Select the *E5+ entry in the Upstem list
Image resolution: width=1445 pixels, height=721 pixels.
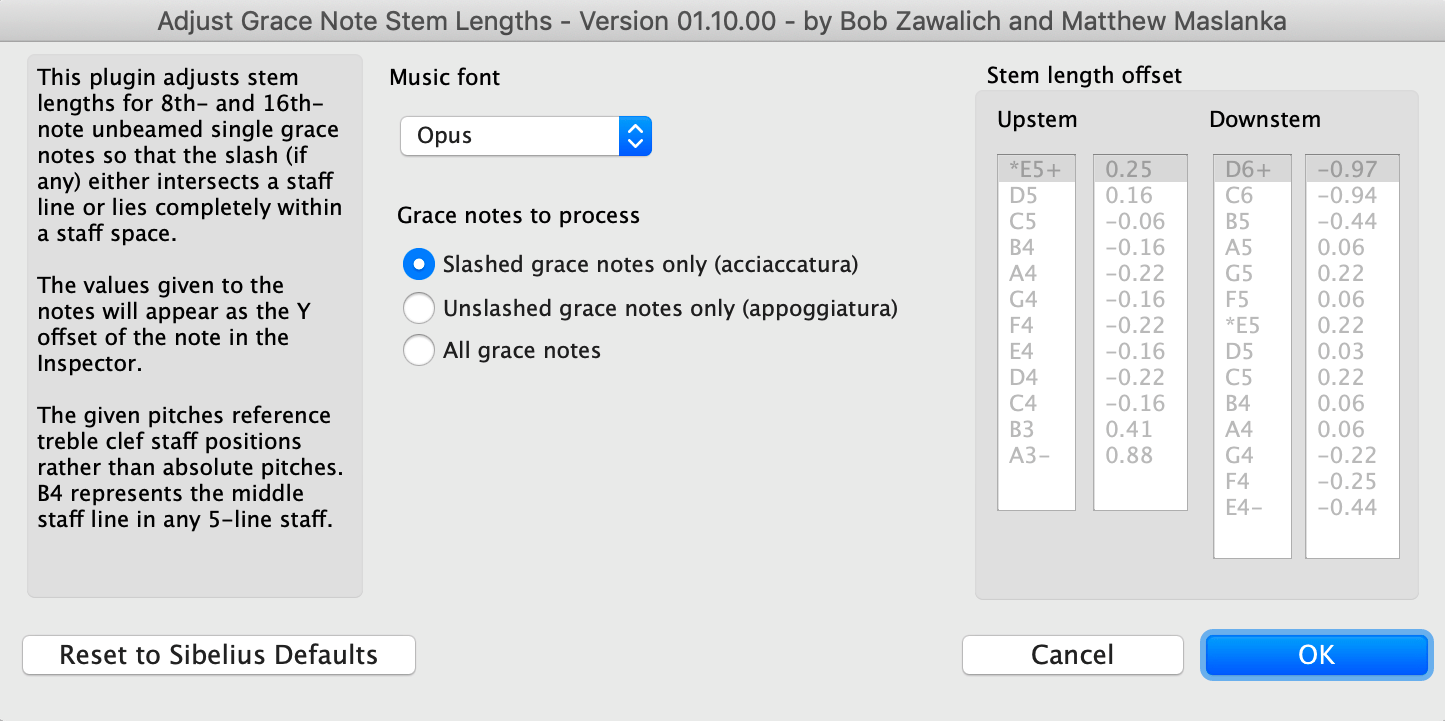coord(1036,169)
